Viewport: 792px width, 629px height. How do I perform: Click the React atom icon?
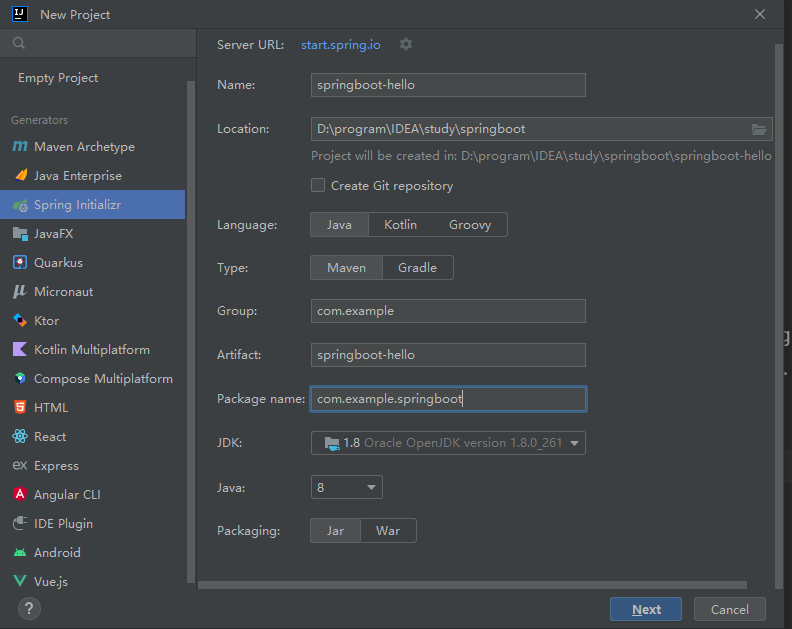point(20,436)
